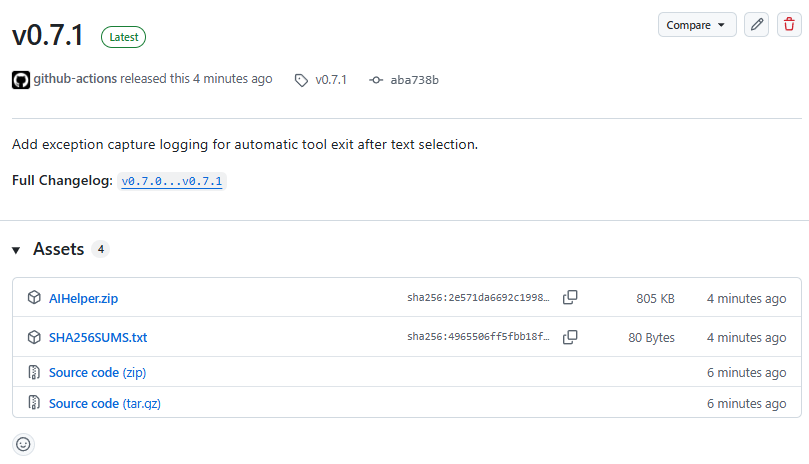This screenshot has height=464, width=809.
Task: Click the pencil edit release icon
Action: tap(756, 25)
